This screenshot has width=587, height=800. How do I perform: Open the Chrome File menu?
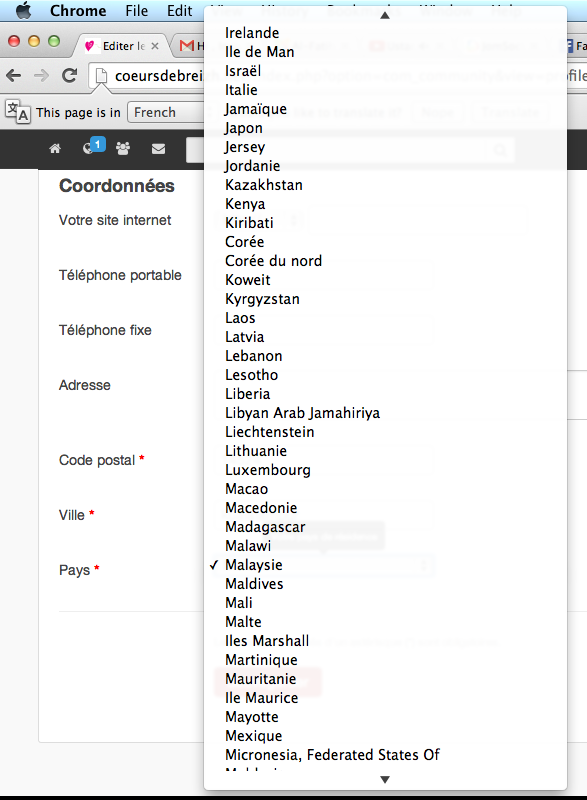(x=137, y=11)
